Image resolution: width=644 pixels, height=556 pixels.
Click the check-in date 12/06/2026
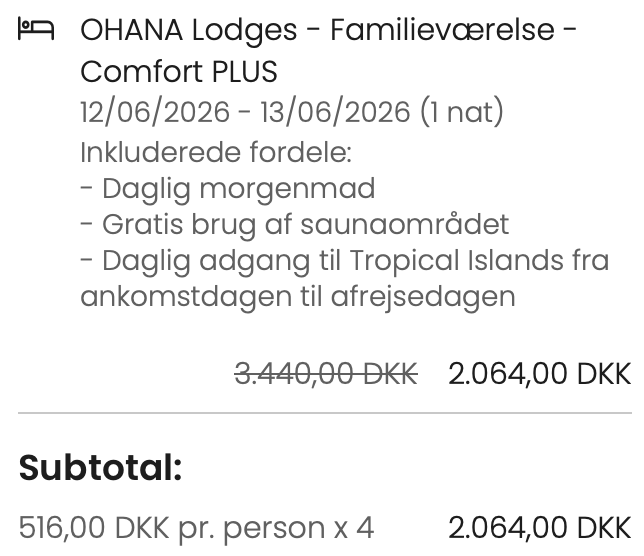156,111
